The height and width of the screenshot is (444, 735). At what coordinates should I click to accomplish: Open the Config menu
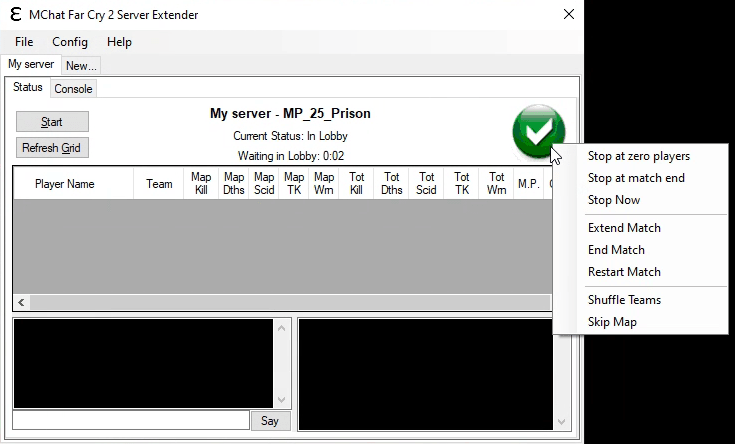70,42
